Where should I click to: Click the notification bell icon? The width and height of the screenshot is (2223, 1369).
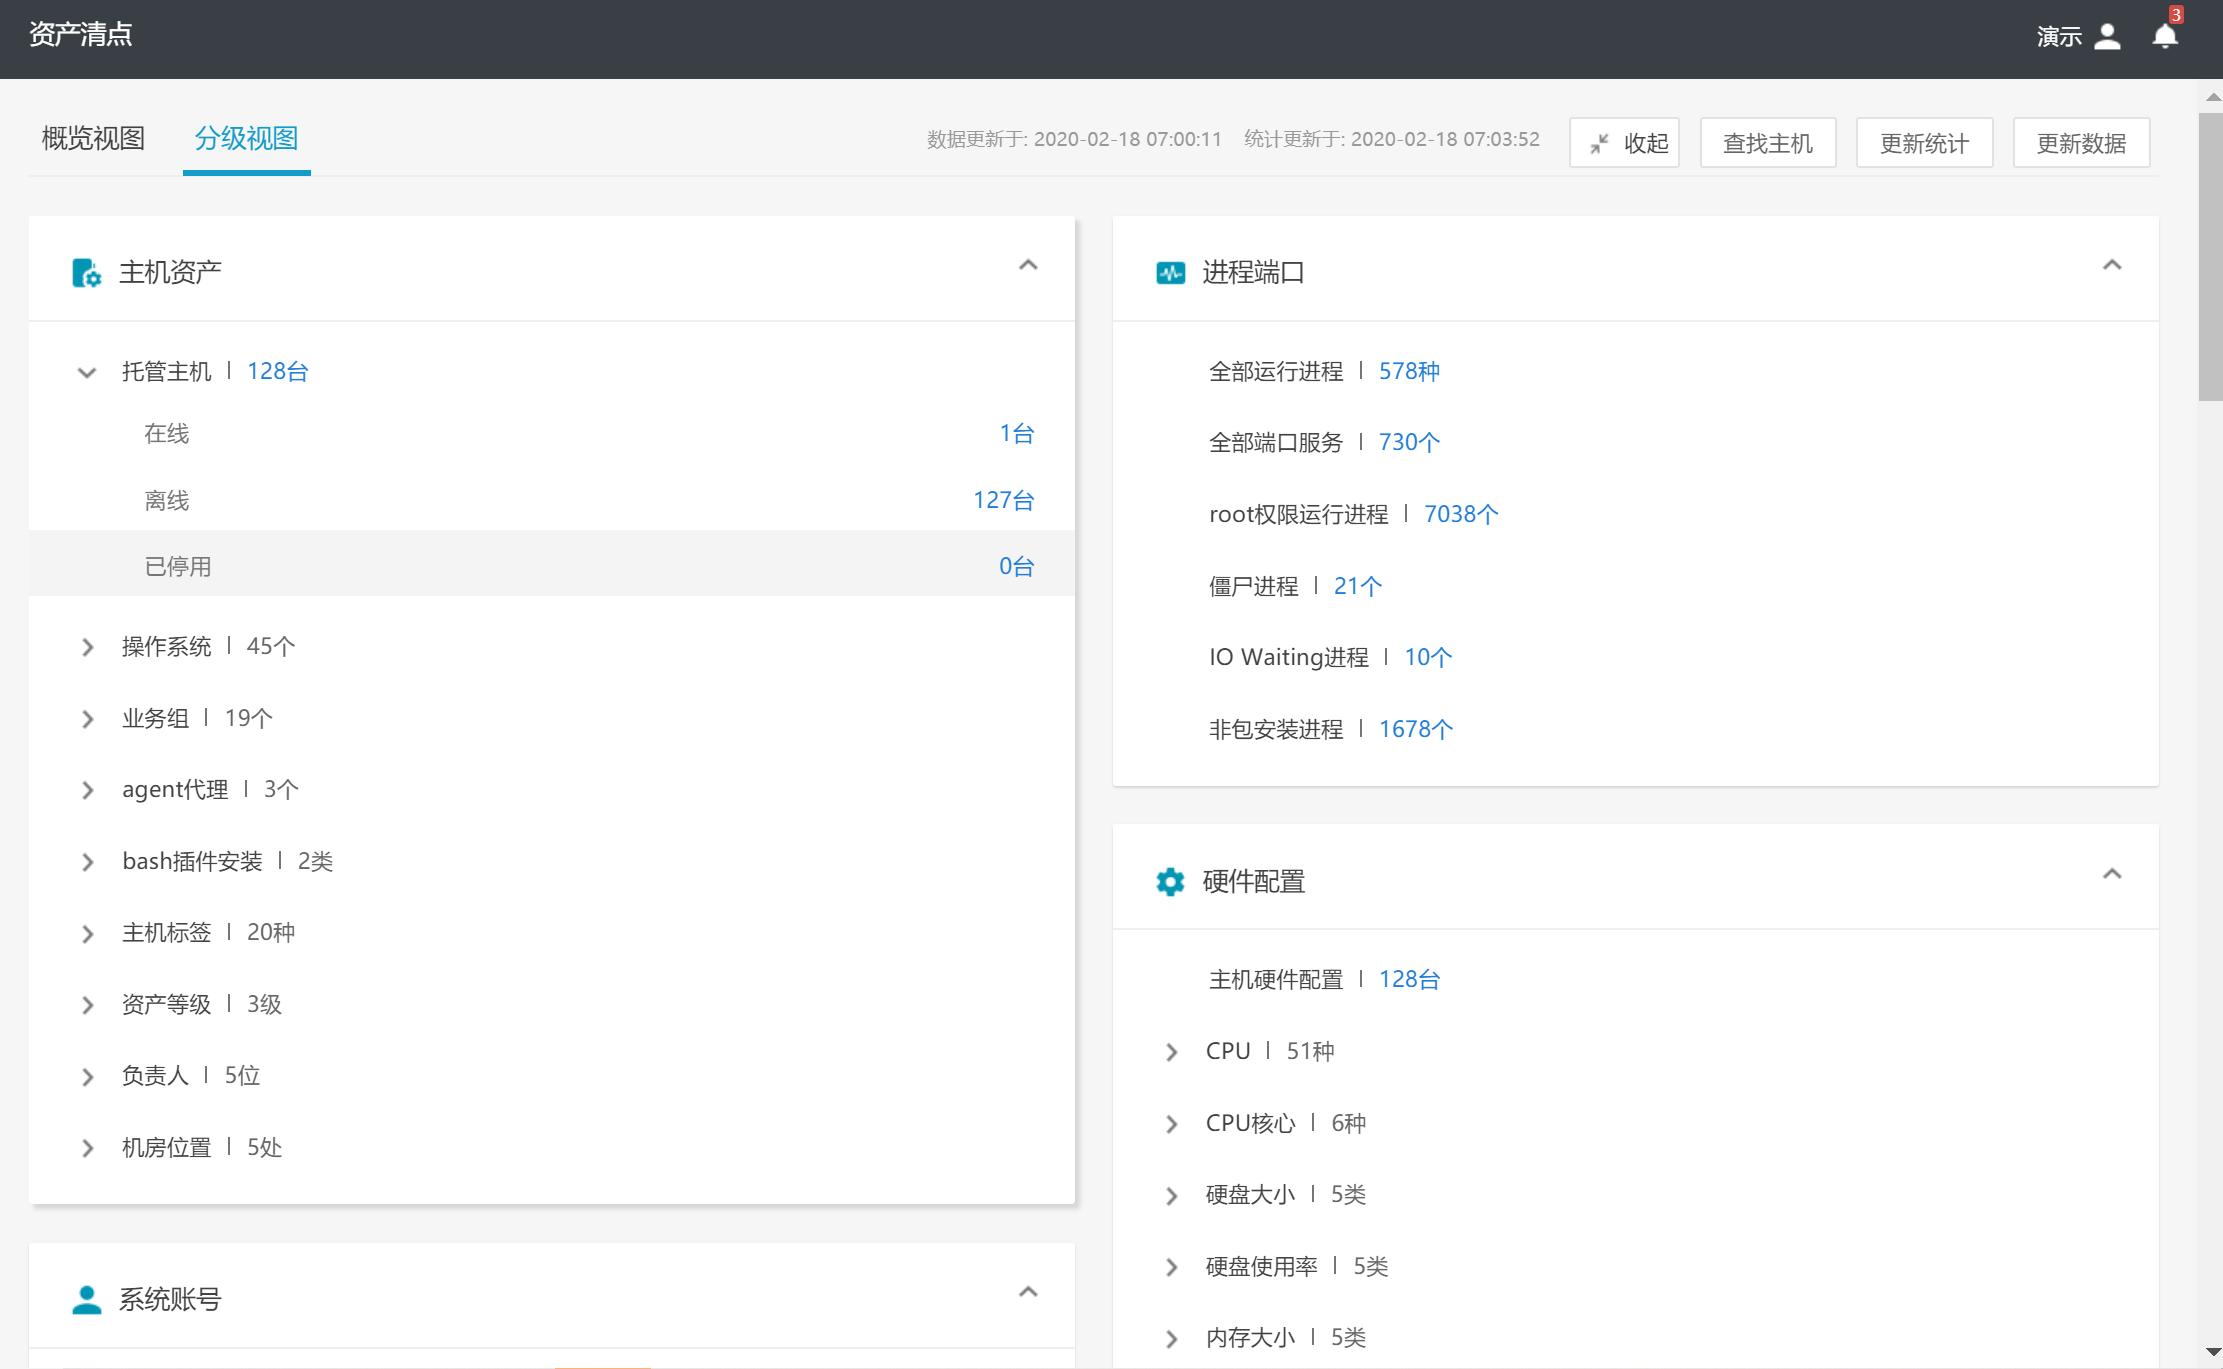pyautogui.click(x=2164, y=37)
